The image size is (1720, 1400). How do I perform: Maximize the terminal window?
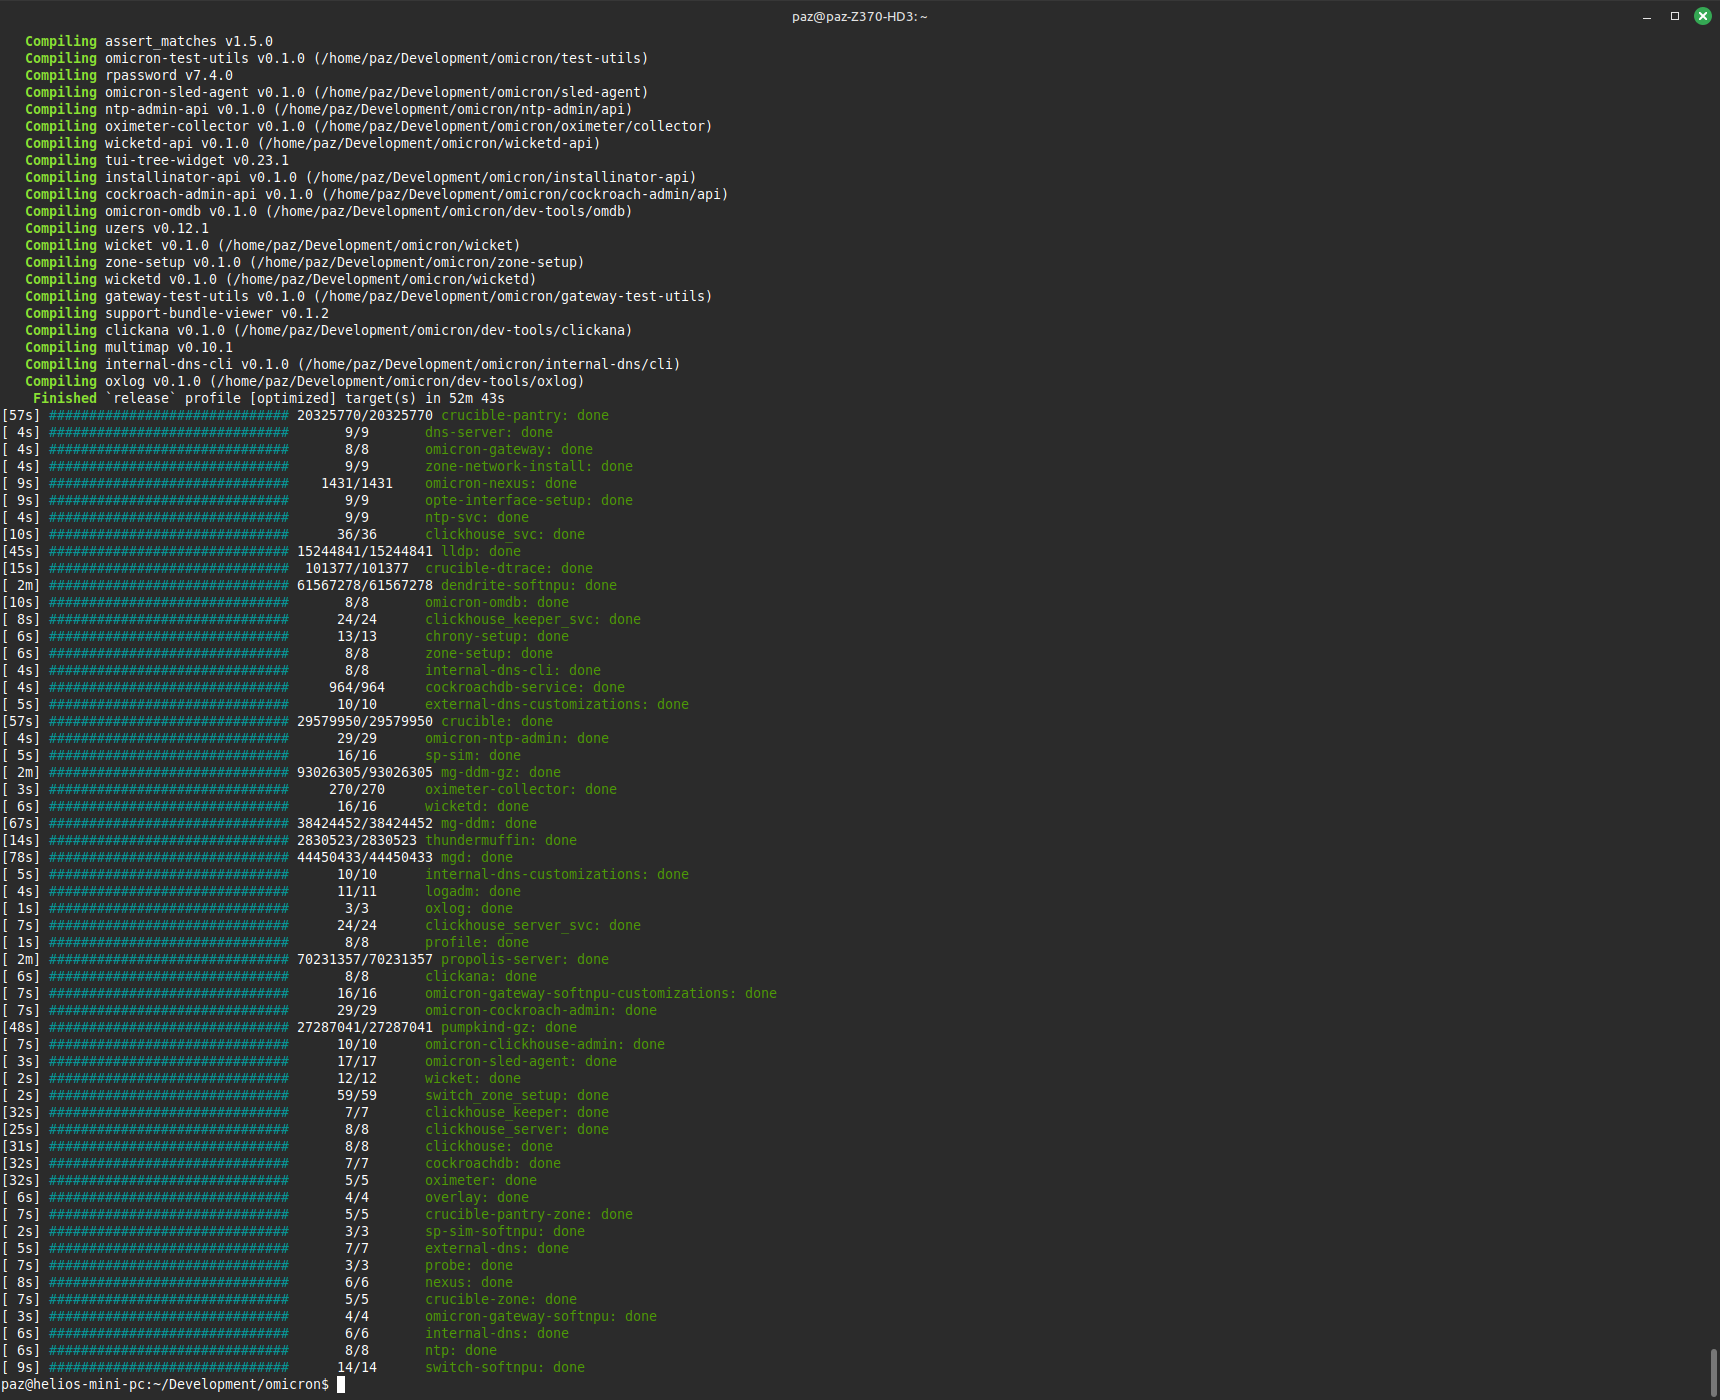pyautogui.click(x=1674, y=16)
